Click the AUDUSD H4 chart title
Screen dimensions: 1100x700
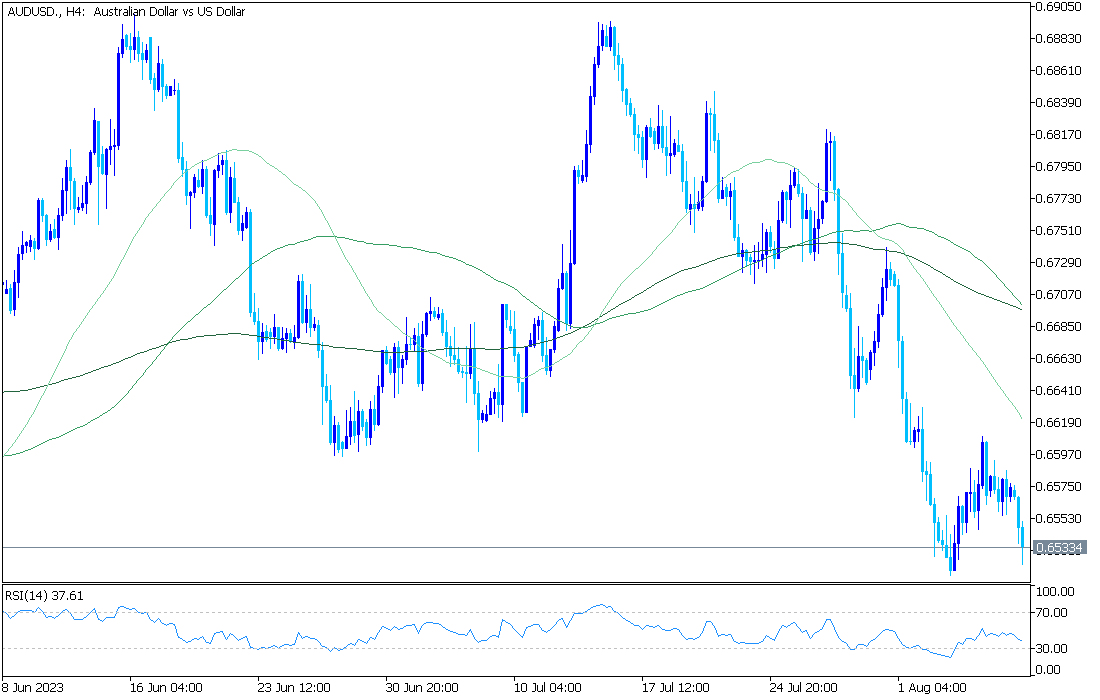point(126,12)
